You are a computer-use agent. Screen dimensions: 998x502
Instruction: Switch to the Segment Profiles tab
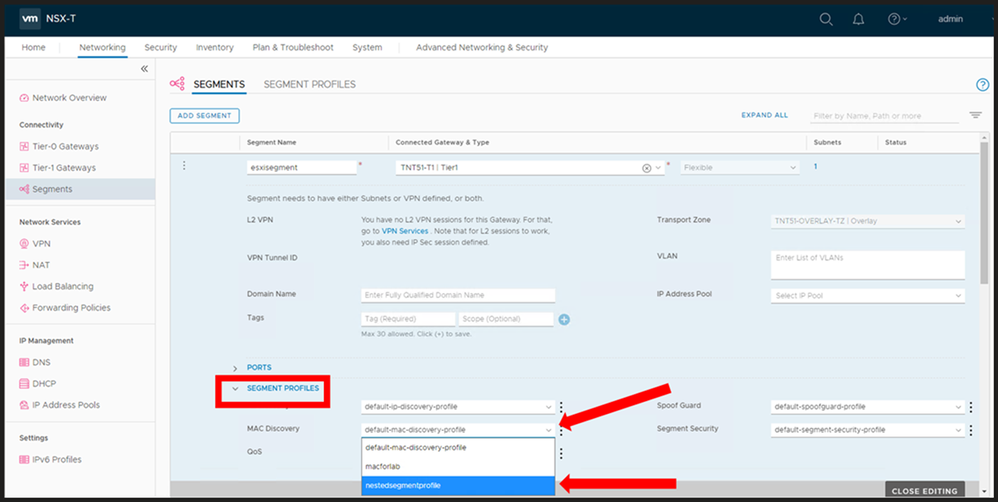pyautogui.click(x=309, y=84)
